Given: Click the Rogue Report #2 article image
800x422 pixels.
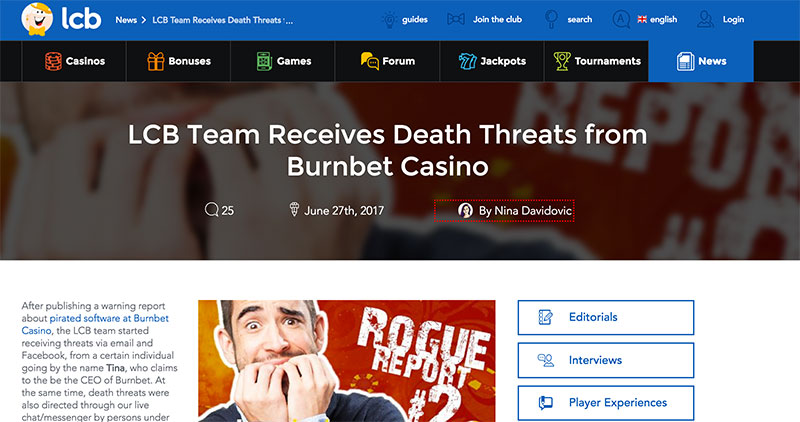Looking at the screenshot, I should point(347,361).
